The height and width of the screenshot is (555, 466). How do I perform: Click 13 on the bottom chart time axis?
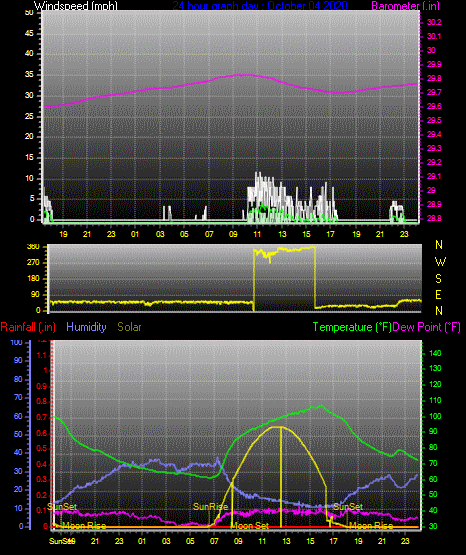286,541
